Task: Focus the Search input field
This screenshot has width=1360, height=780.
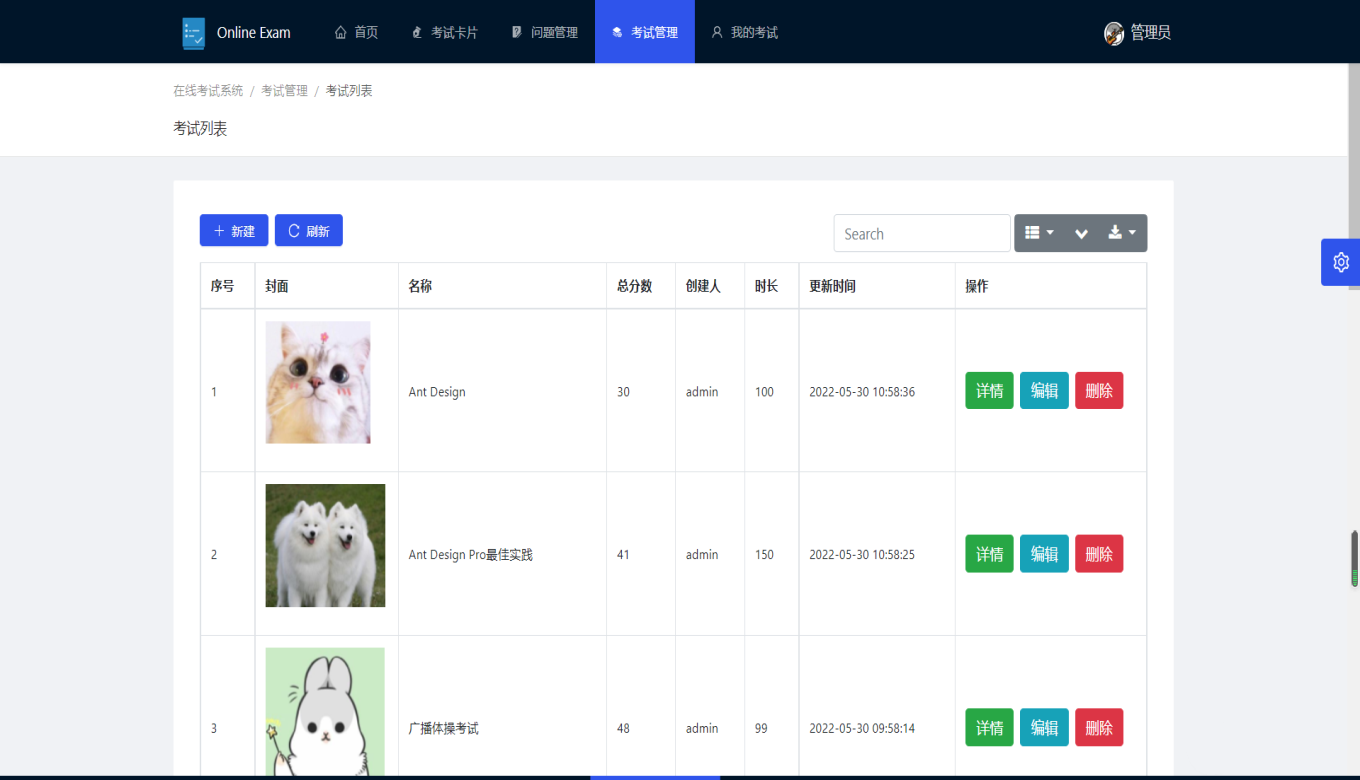Action: click(922, 233)
